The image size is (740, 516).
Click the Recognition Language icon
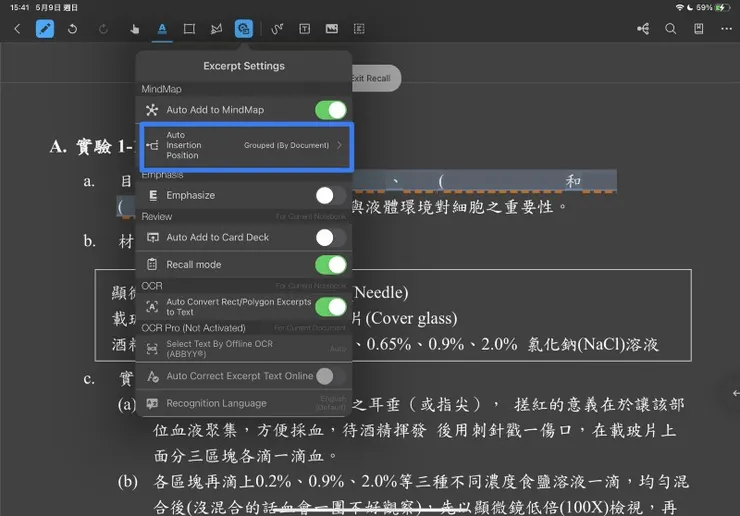click(152, 403)
